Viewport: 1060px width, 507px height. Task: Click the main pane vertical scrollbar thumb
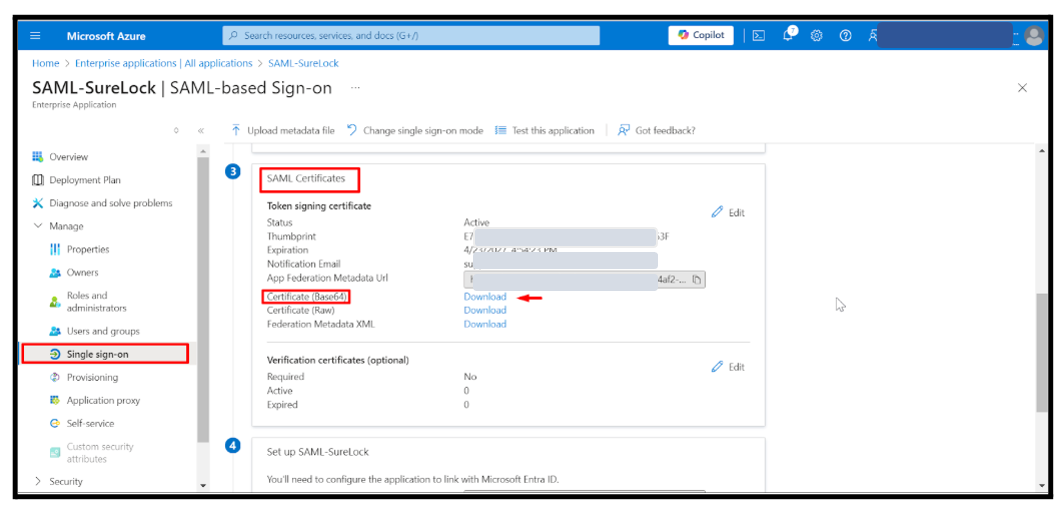pos(1042,352)
